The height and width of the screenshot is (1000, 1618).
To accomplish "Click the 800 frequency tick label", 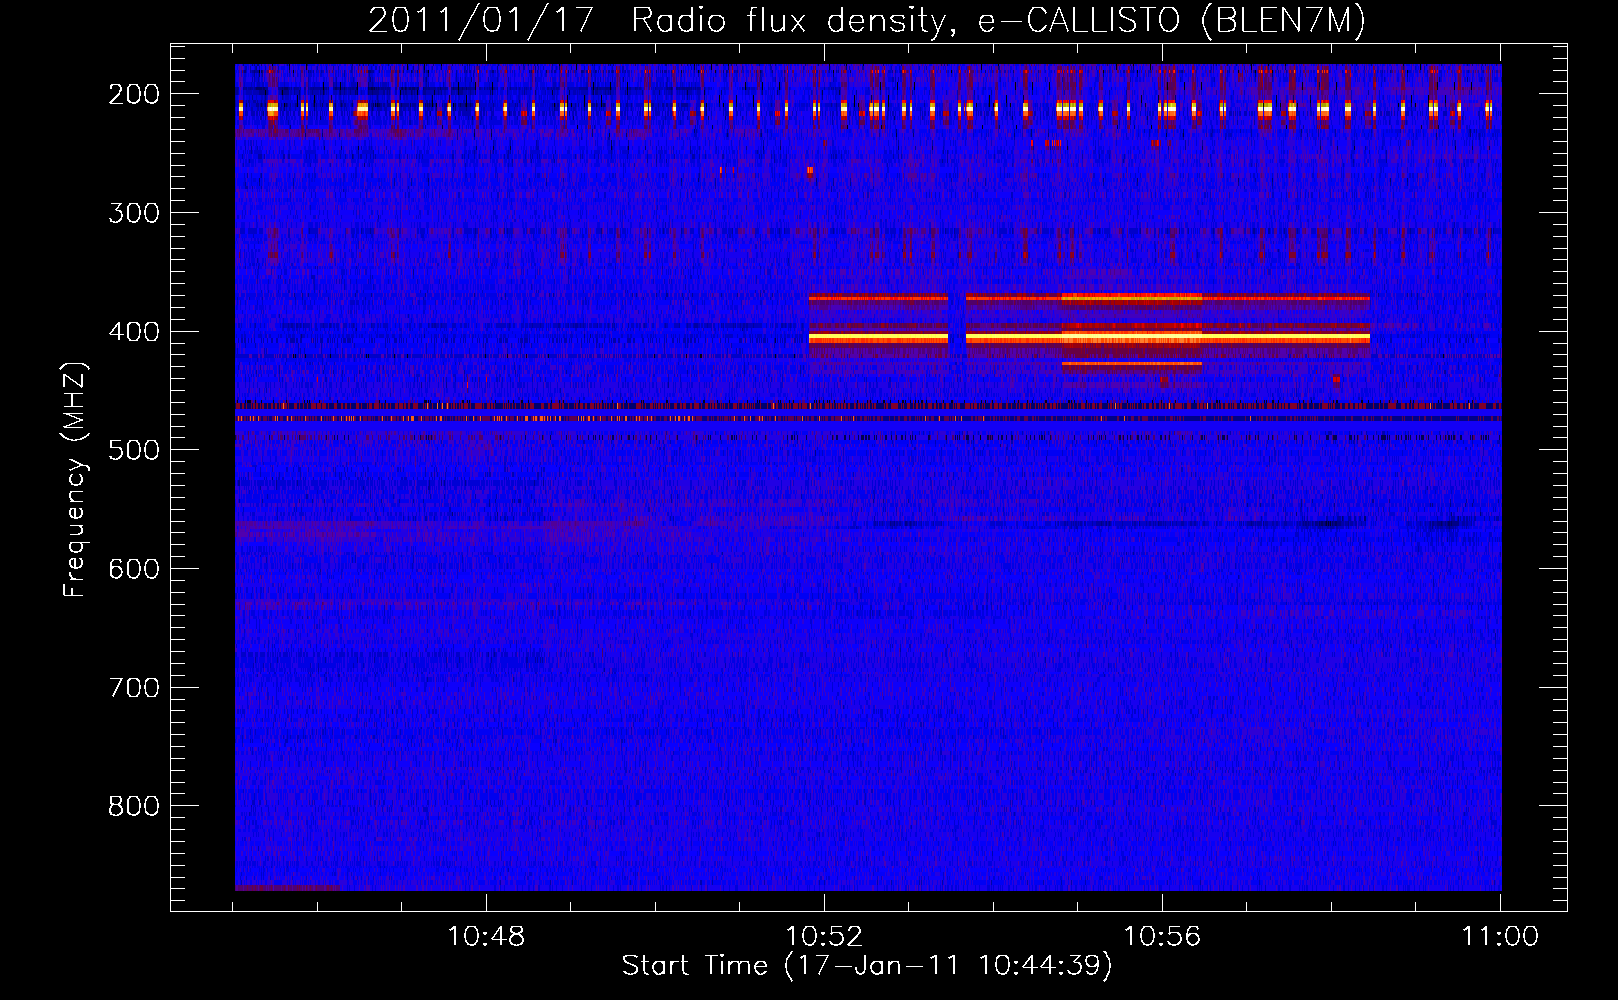I will 134,806.
